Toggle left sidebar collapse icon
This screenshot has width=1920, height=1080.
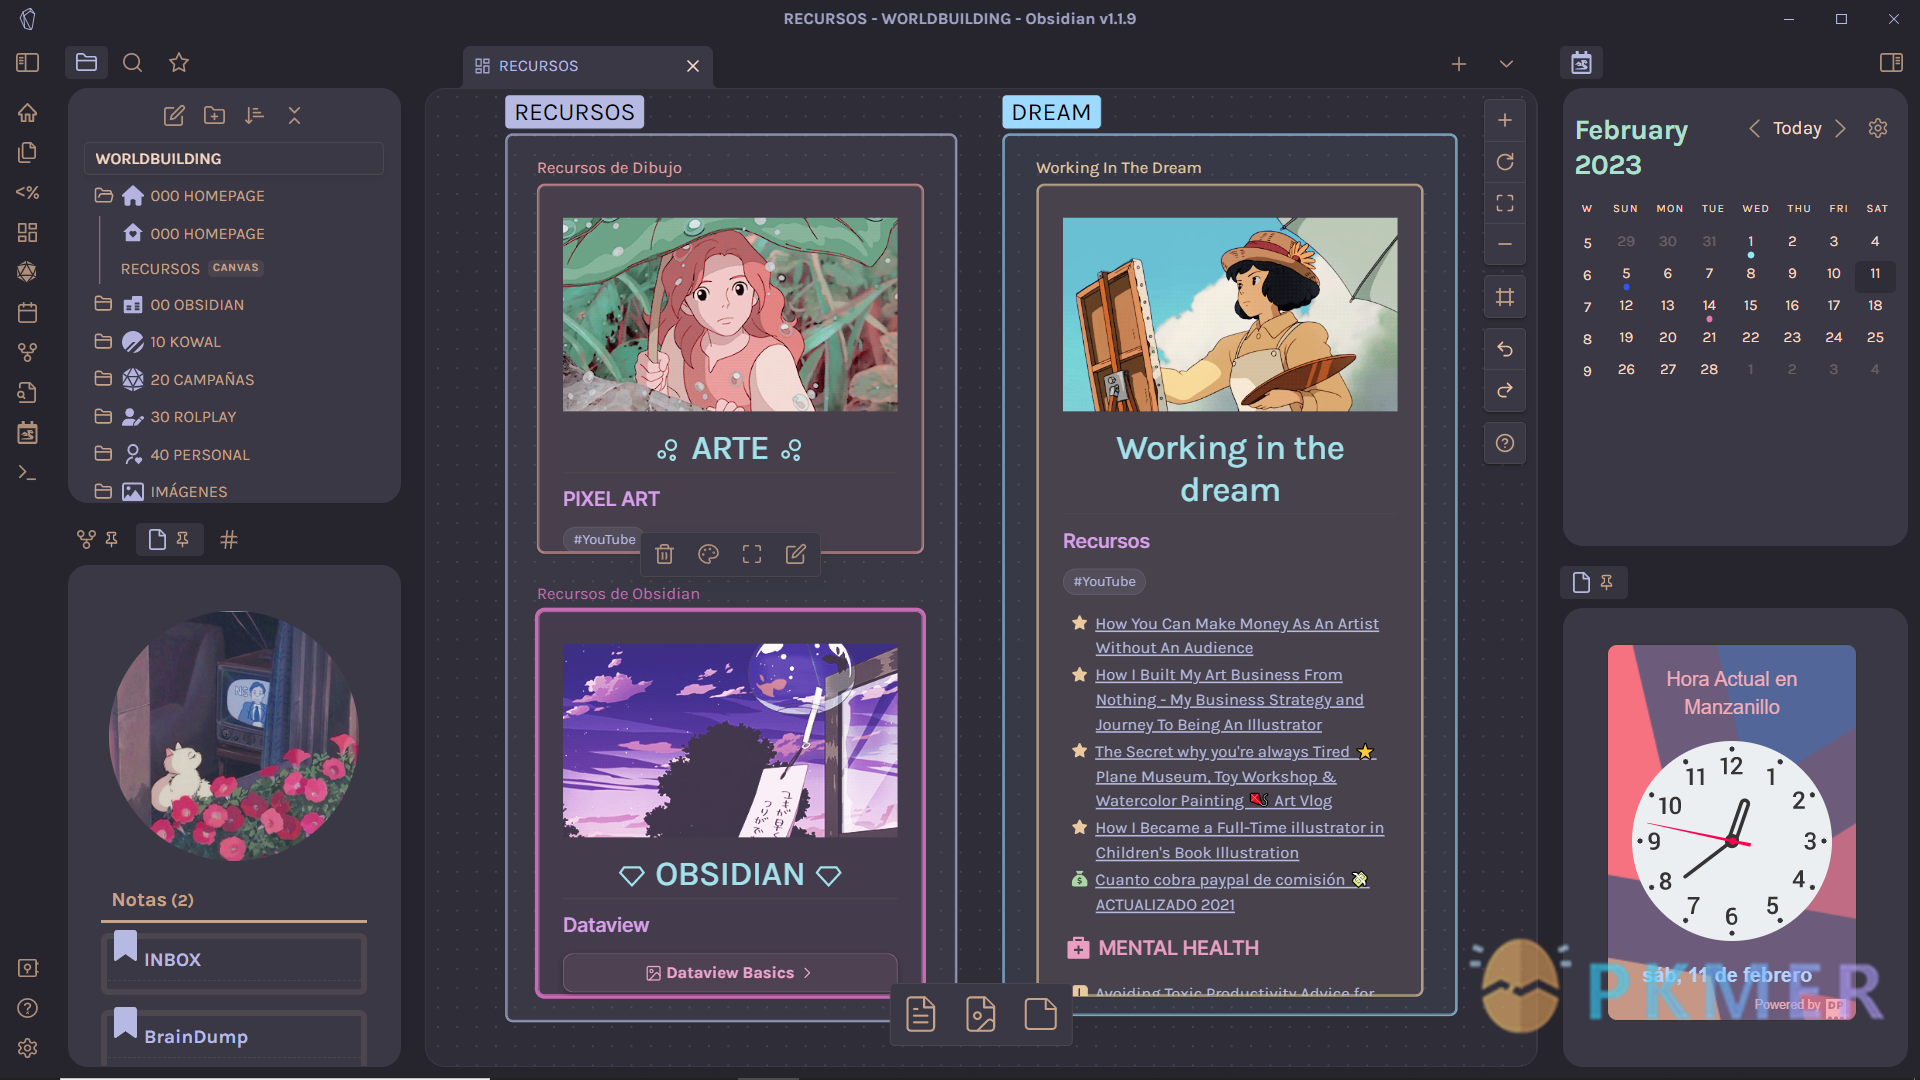point(28,63)
